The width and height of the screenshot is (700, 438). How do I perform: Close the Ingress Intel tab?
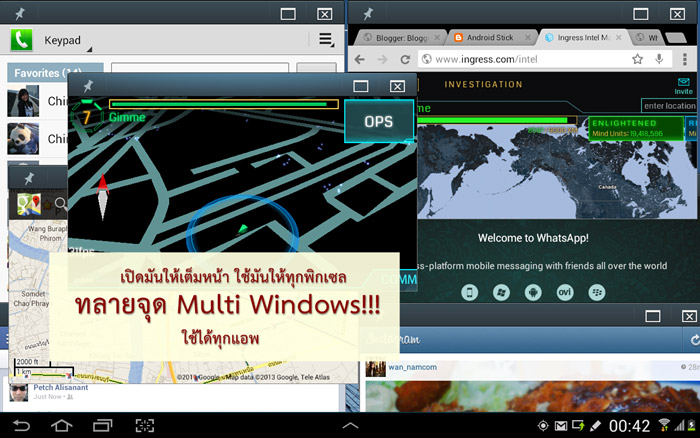(x=619, y=38)
